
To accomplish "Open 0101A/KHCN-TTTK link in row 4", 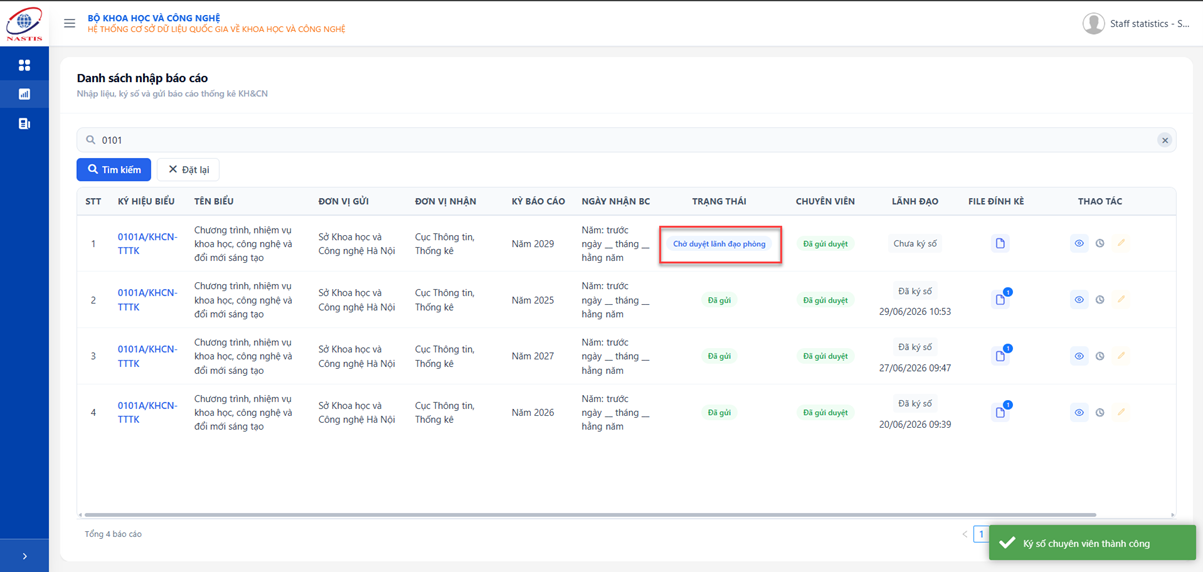I will coord(147,412).
